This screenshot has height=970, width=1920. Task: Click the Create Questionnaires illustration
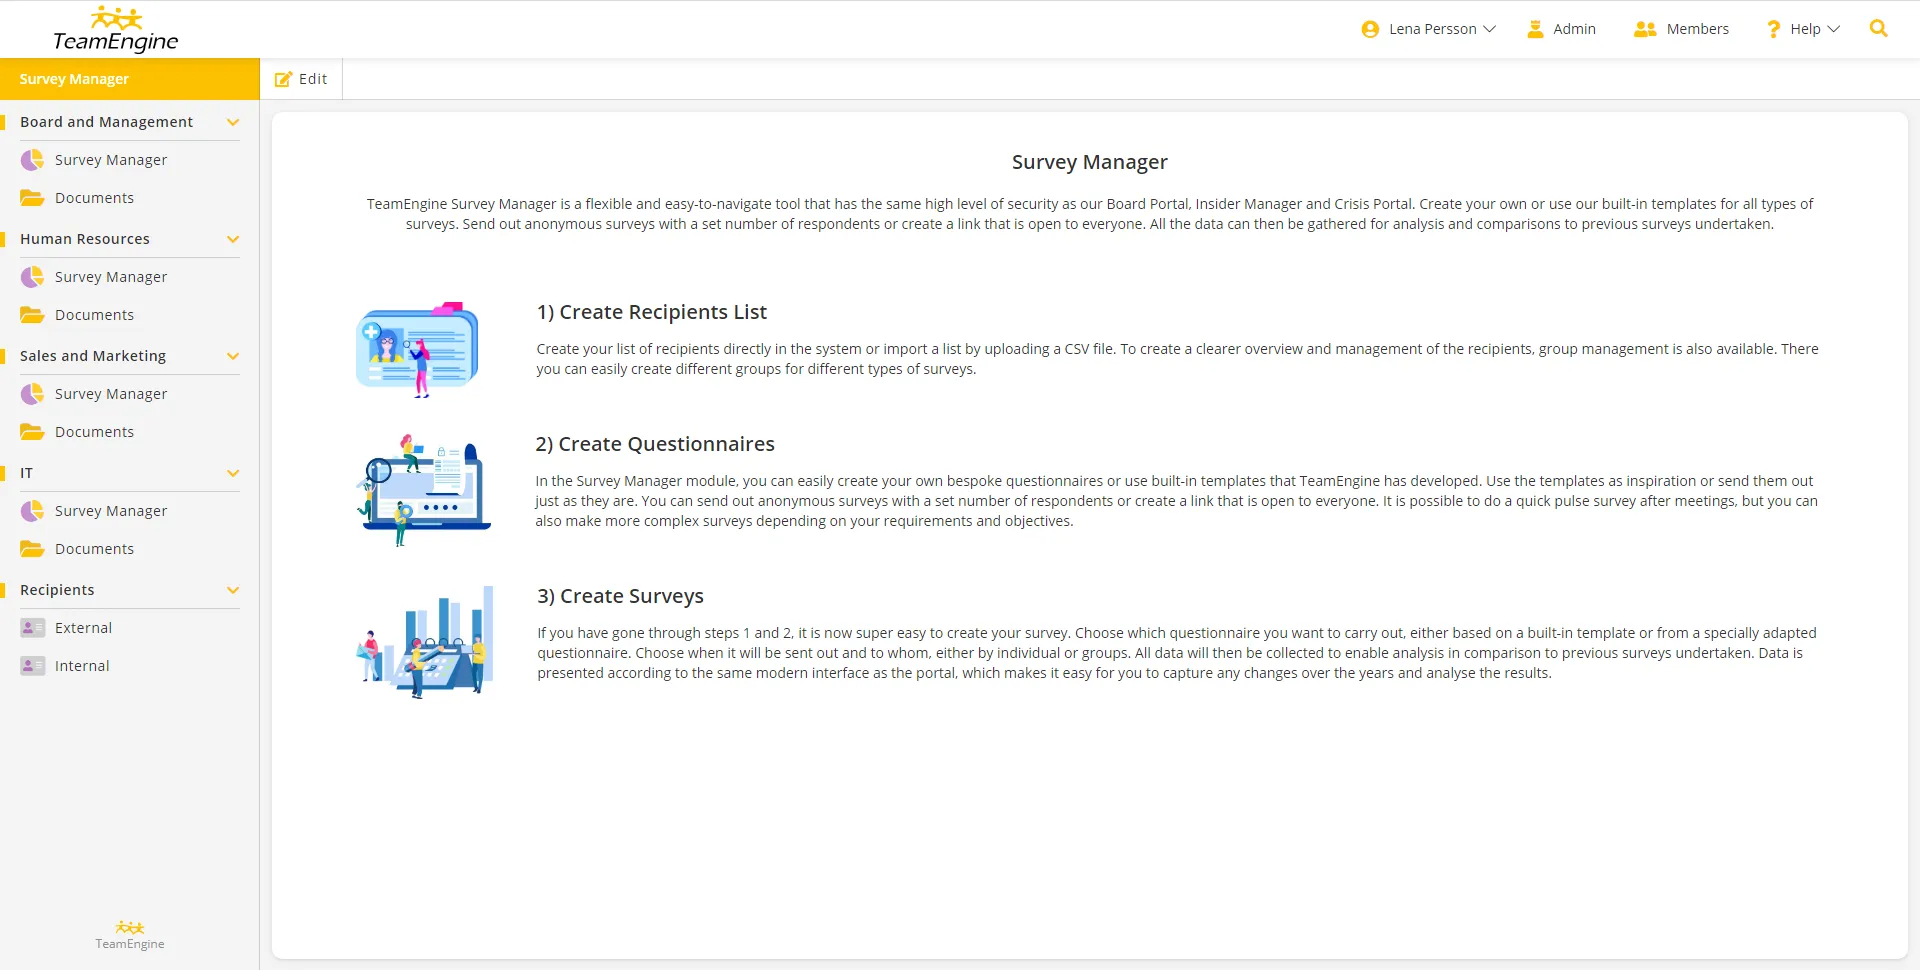pyautogui.click(x=424, y=490)
